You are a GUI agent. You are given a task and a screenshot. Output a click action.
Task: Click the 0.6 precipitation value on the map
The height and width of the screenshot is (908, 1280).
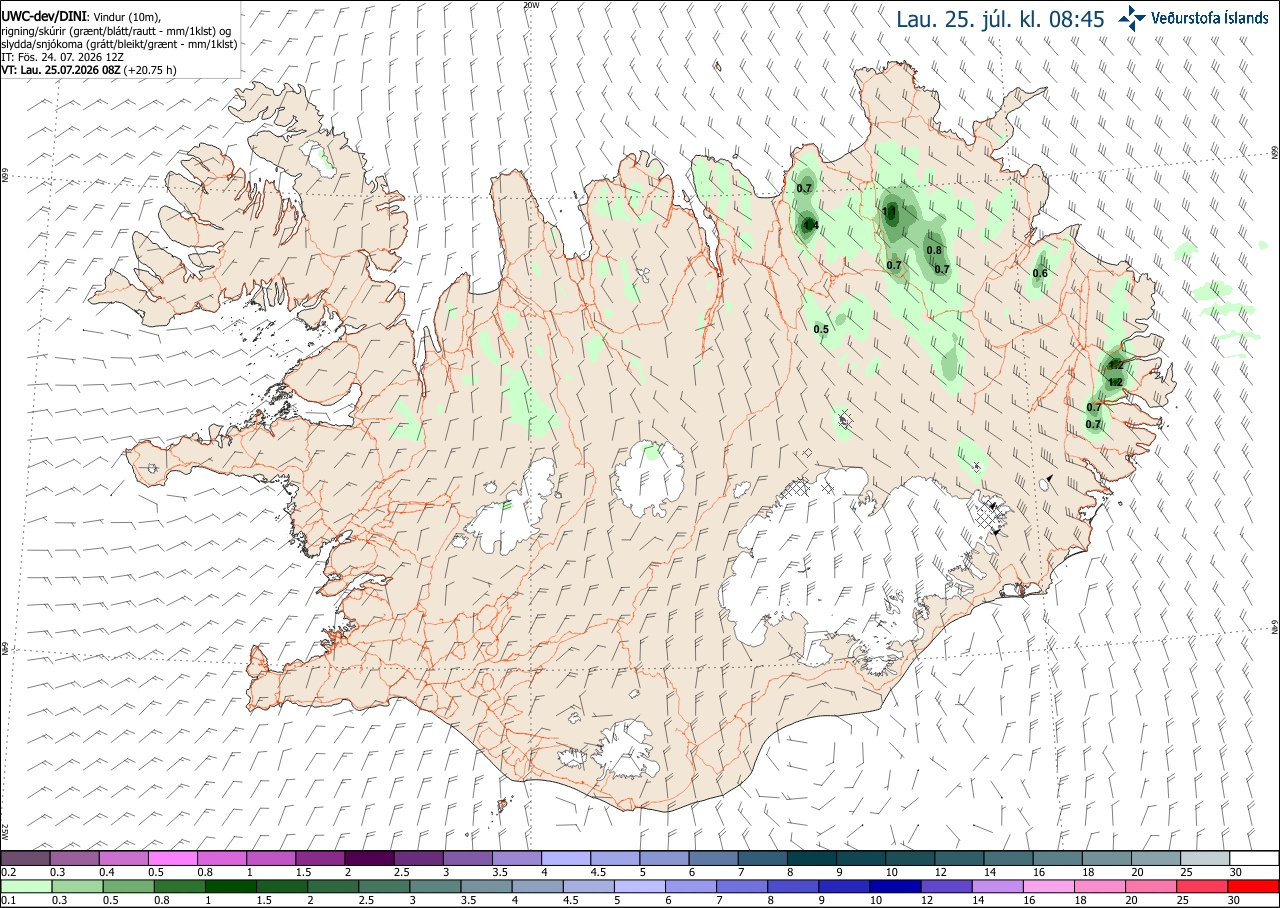(x=1040, y=273)
